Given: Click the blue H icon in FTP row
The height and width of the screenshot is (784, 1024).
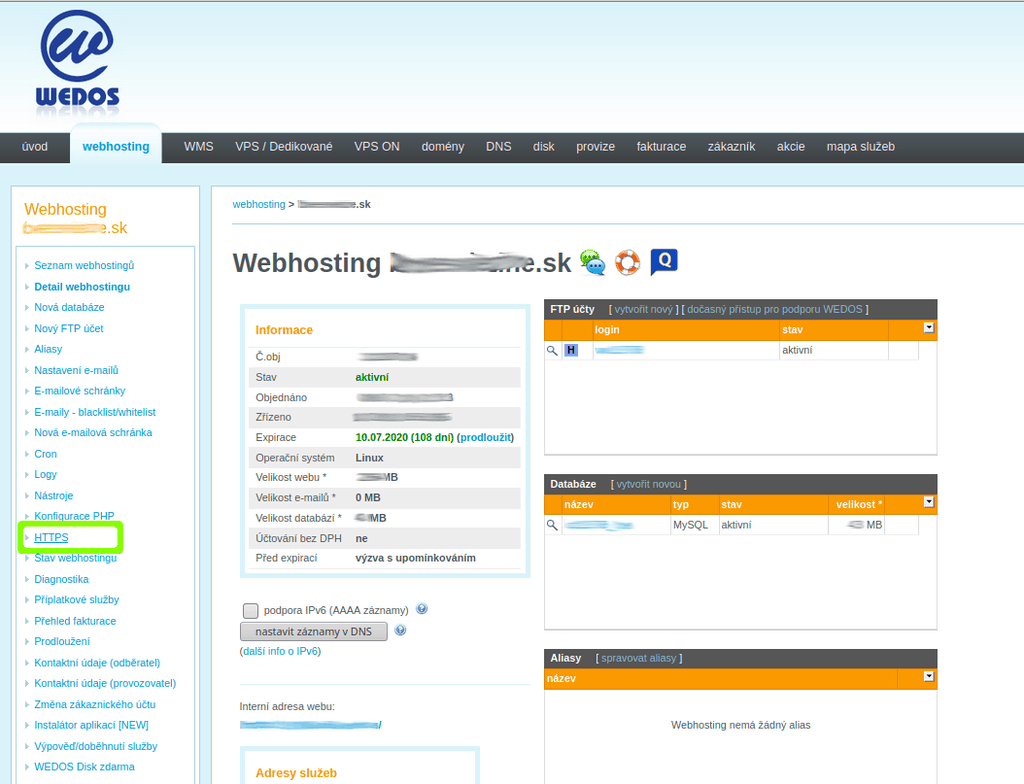Looking at the screenshot, I should point(571,350).
